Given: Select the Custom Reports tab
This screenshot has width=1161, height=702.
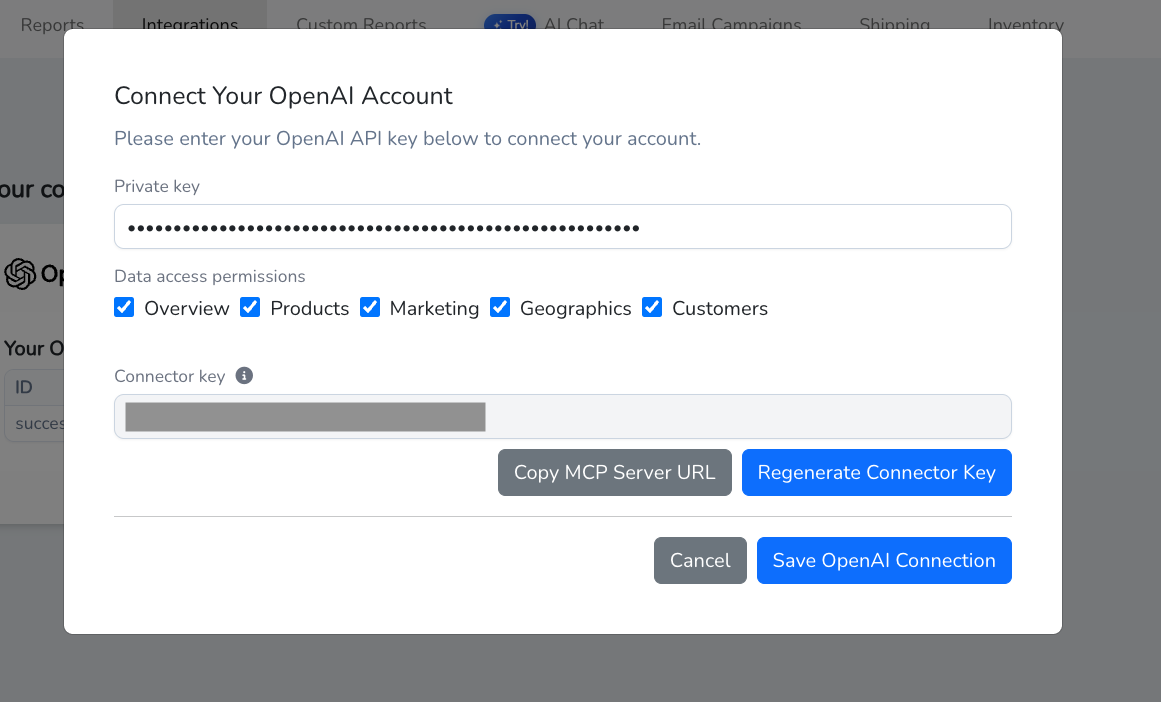Looking at the screenshot, I should (361, 24).
